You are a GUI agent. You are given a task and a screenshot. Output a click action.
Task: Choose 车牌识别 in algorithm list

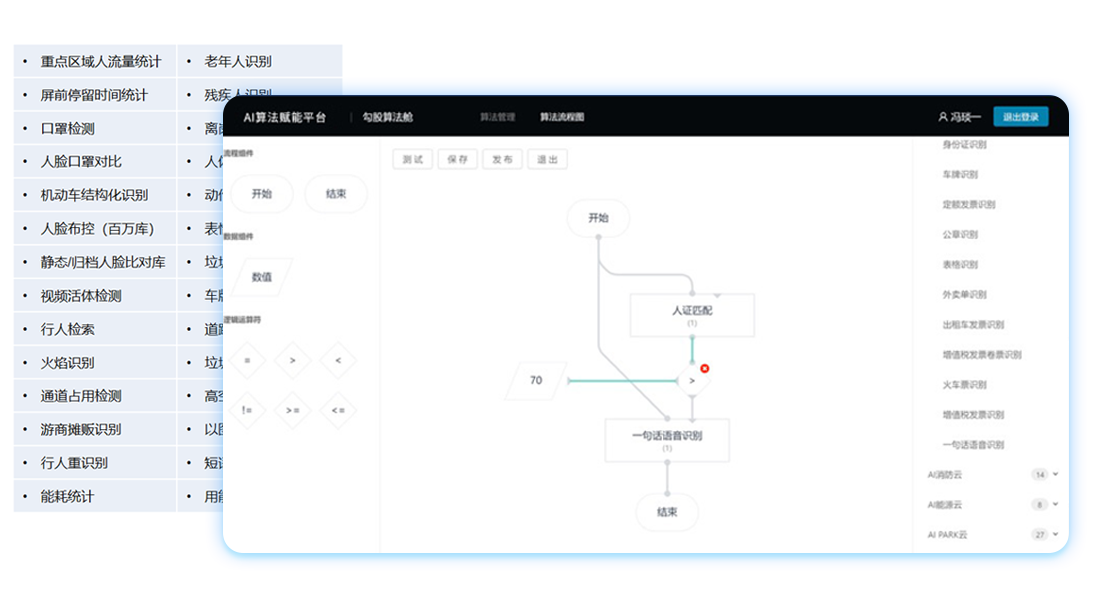pos(960,175)
